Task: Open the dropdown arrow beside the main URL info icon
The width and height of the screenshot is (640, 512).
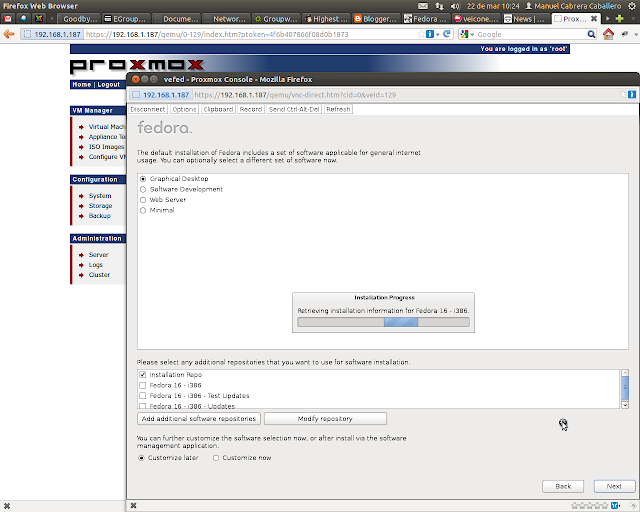Action: (438, 35)
